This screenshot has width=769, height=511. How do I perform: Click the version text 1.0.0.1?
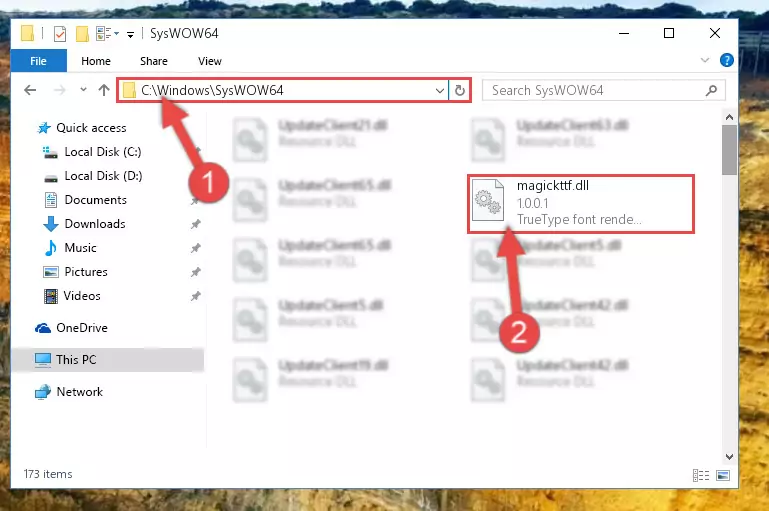[533, 203]
